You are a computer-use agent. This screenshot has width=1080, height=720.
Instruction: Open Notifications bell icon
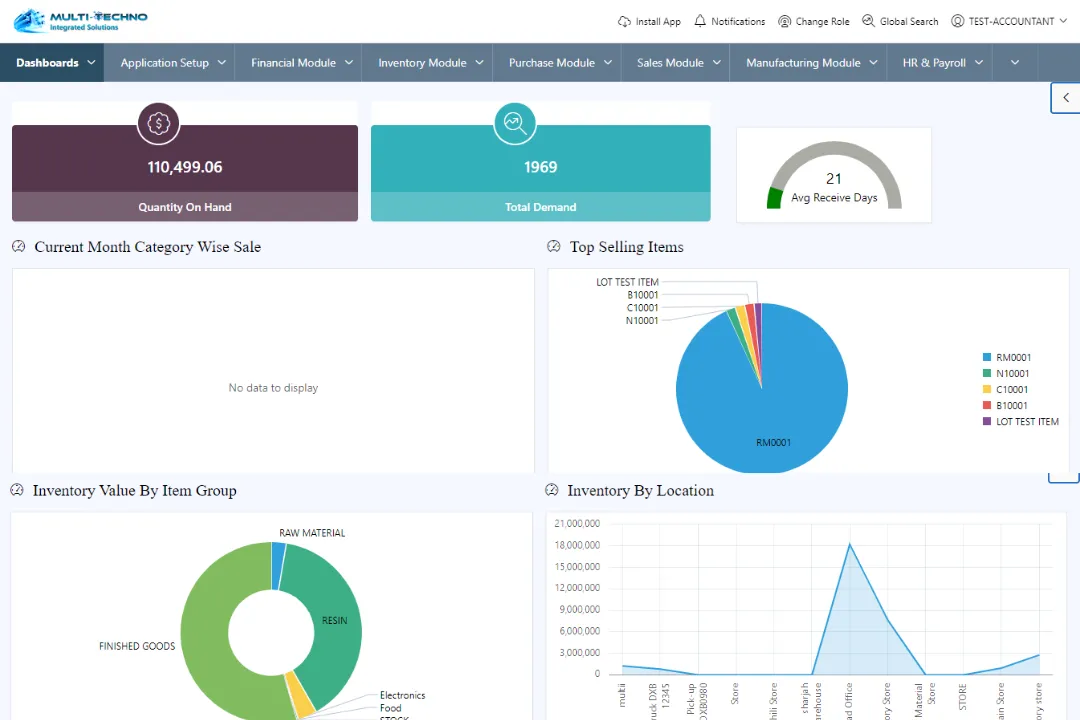[700, 21]
